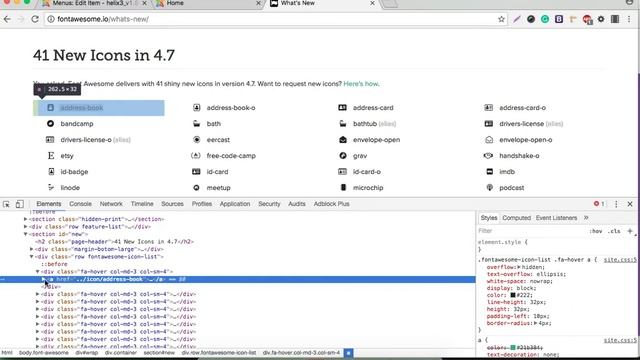Click the styles Filter input field
The height and width of the screenshot is (360, 640).
click(531, 231)
